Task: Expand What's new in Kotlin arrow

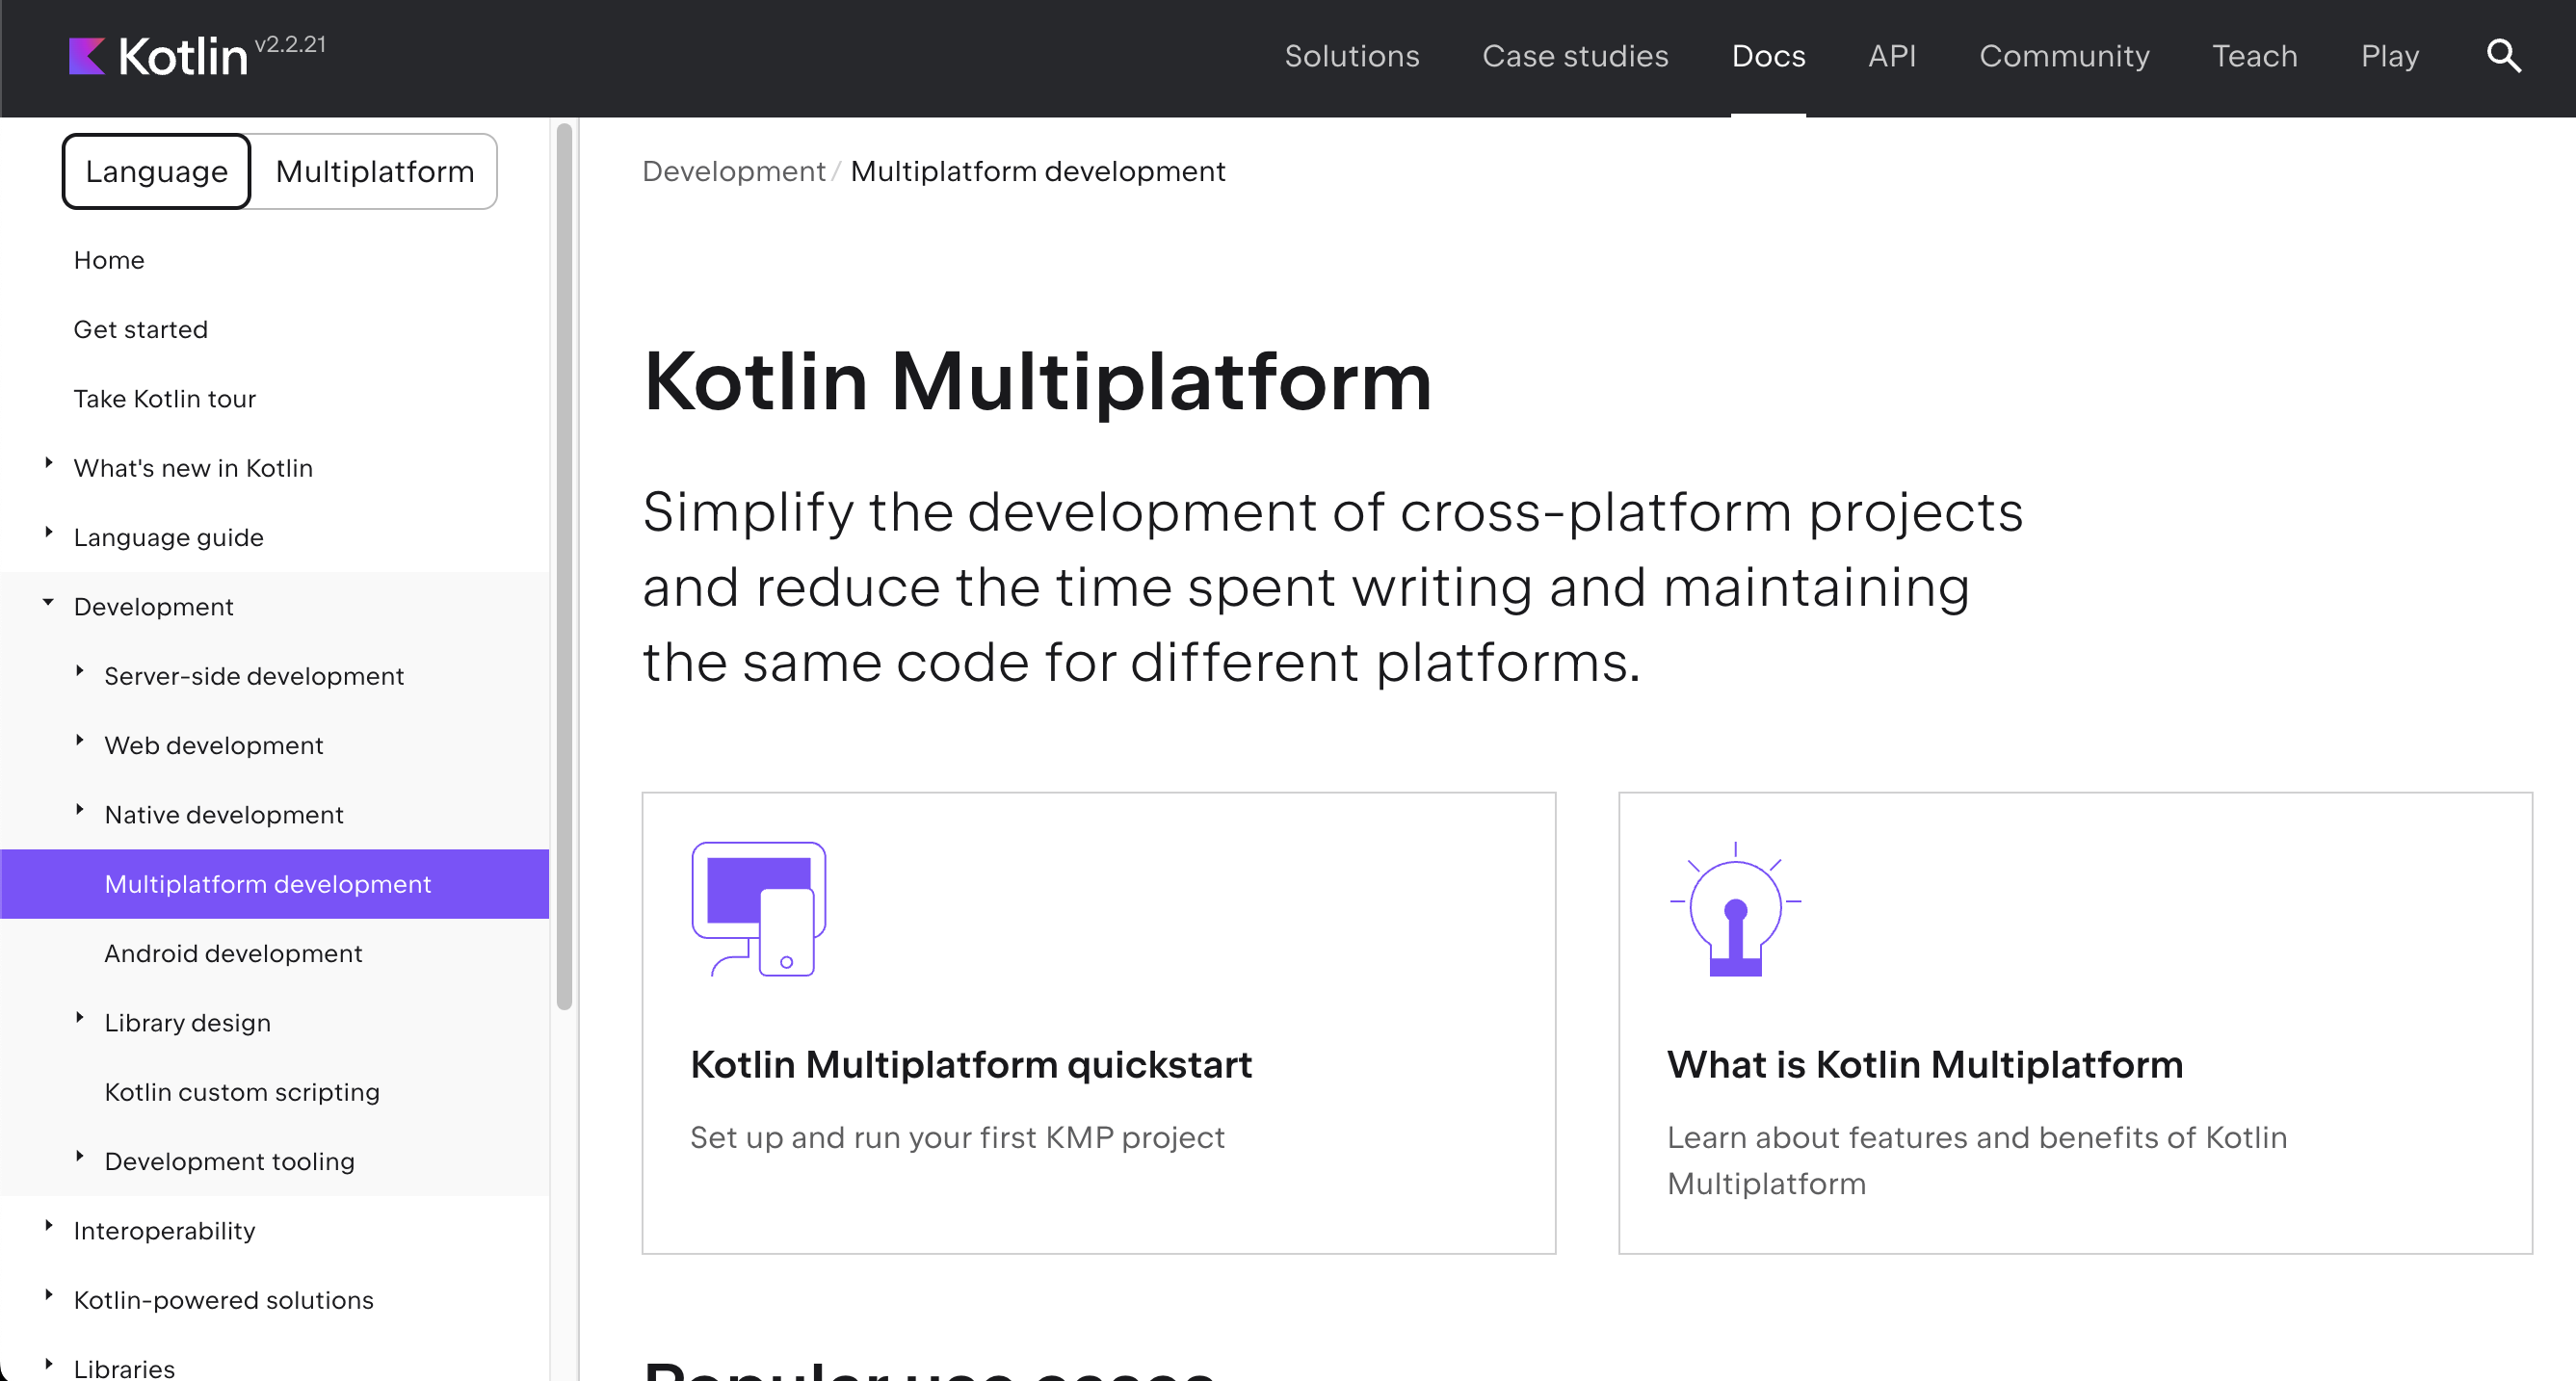Action: pyautogui.click(x=48, y=463)
